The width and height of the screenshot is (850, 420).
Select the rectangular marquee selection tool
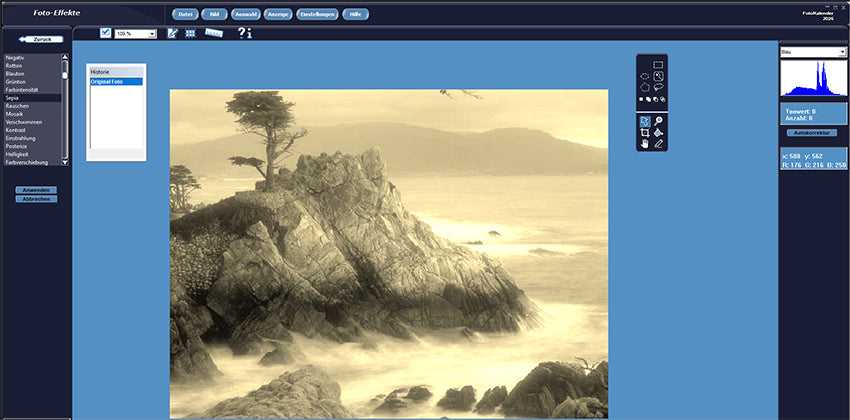658,64
